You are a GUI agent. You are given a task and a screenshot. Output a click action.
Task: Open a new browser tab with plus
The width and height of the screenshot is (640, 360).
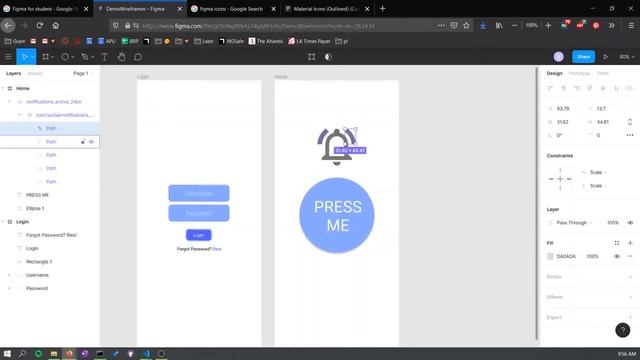tap(382, 9)
